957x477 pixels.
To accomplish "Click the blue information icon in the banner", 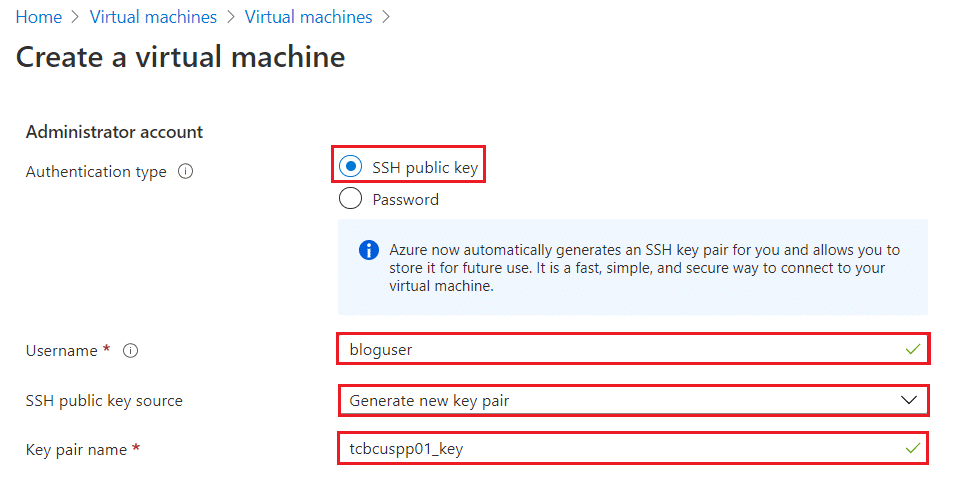I will [x=369, y=251].
